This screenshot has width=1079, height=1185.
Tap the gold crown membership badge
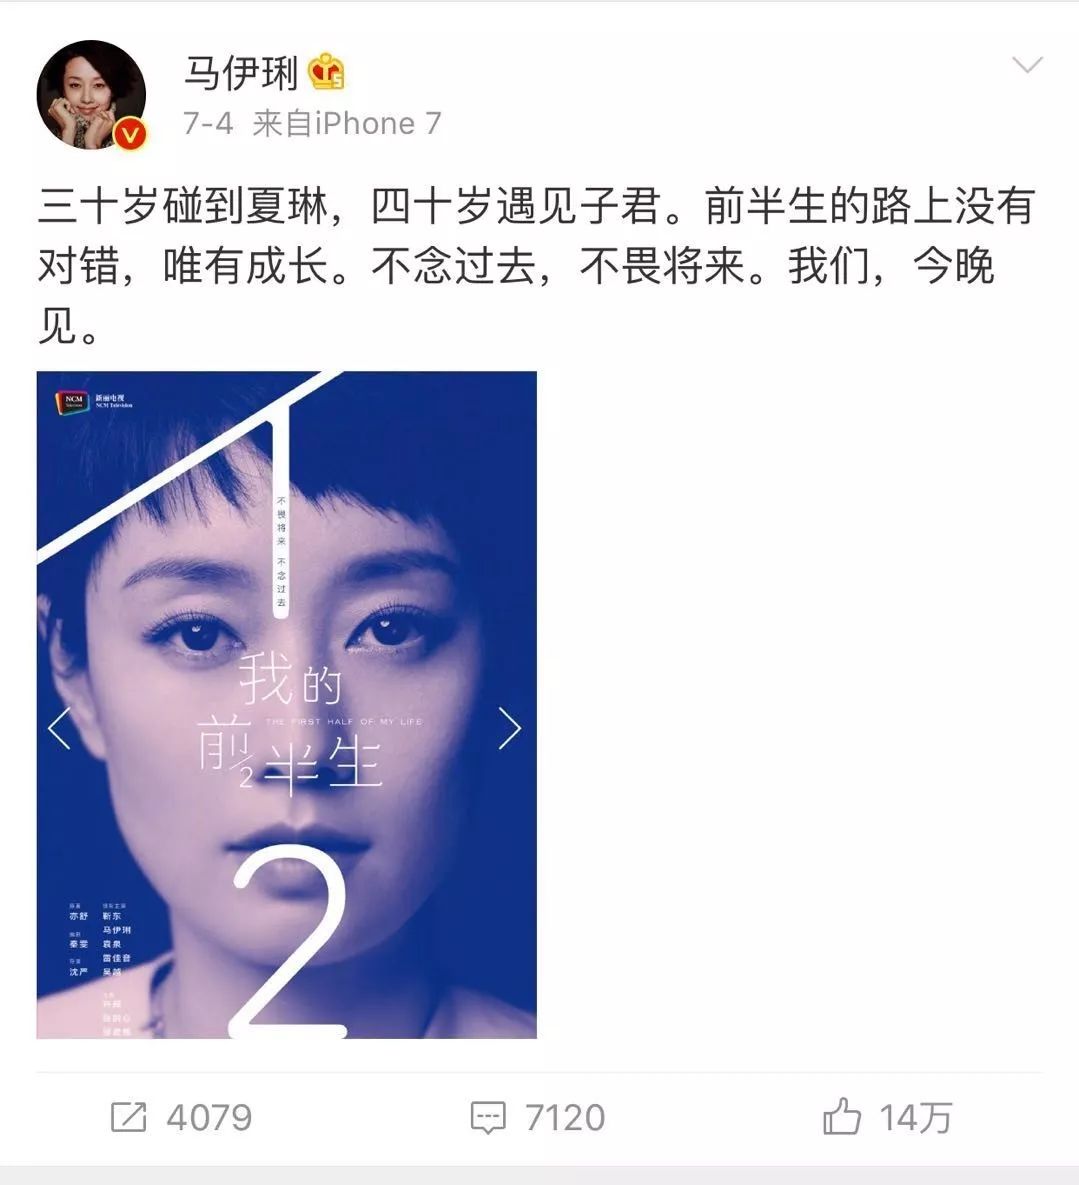326,71
